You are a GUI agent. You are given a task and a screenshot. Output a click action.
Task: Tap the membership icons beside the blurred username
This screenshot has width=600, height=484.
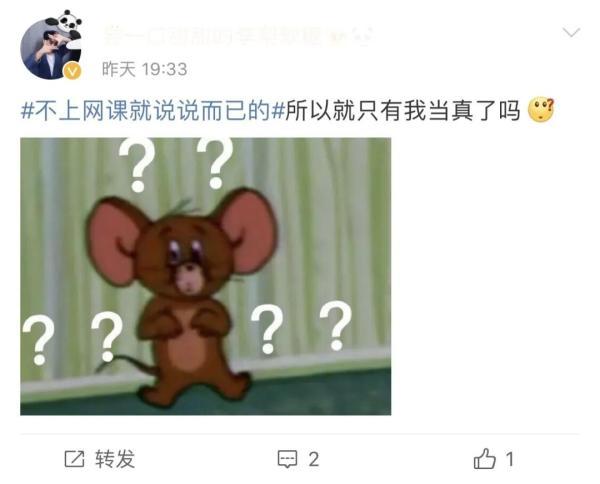pyautogui.click(x=351, y=37)
